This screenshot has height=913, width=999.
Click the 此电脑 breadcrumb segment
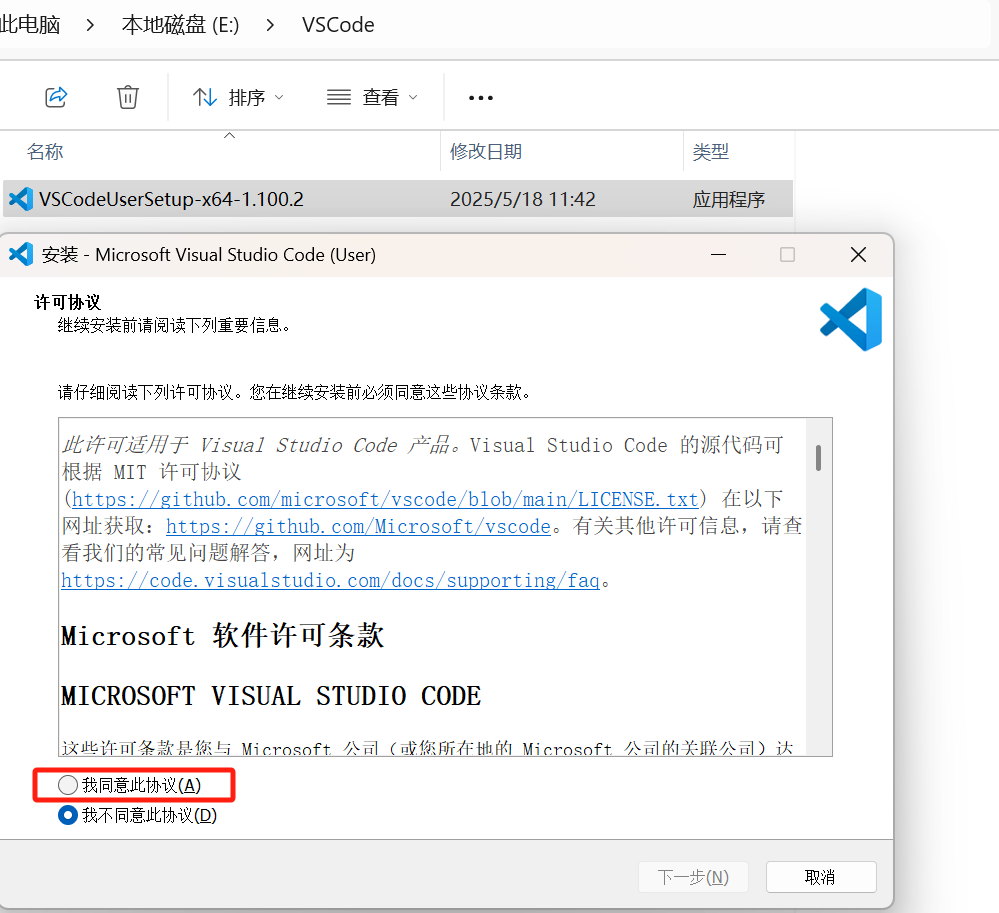pyautogui.click(x=30, y=25)
